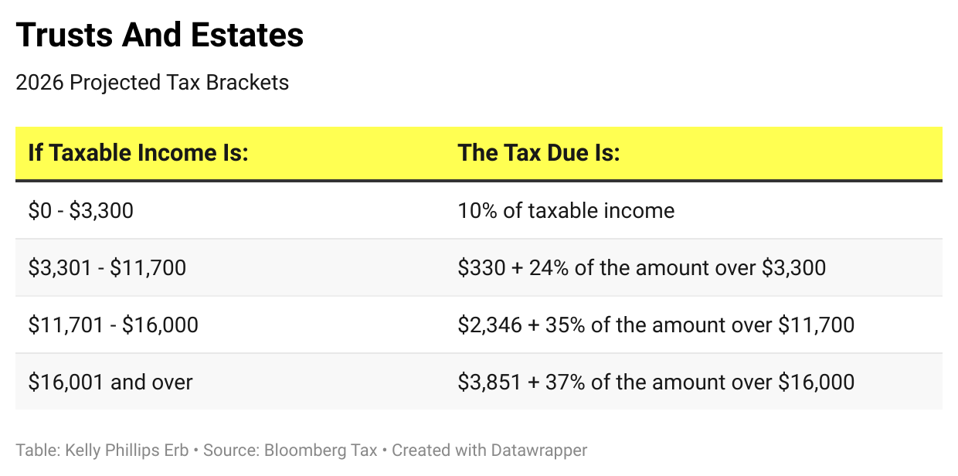This screenshot has width=958, height=476.
Task: Select the "$16,001 and over" income cell
Action: [x=110, y=382]
